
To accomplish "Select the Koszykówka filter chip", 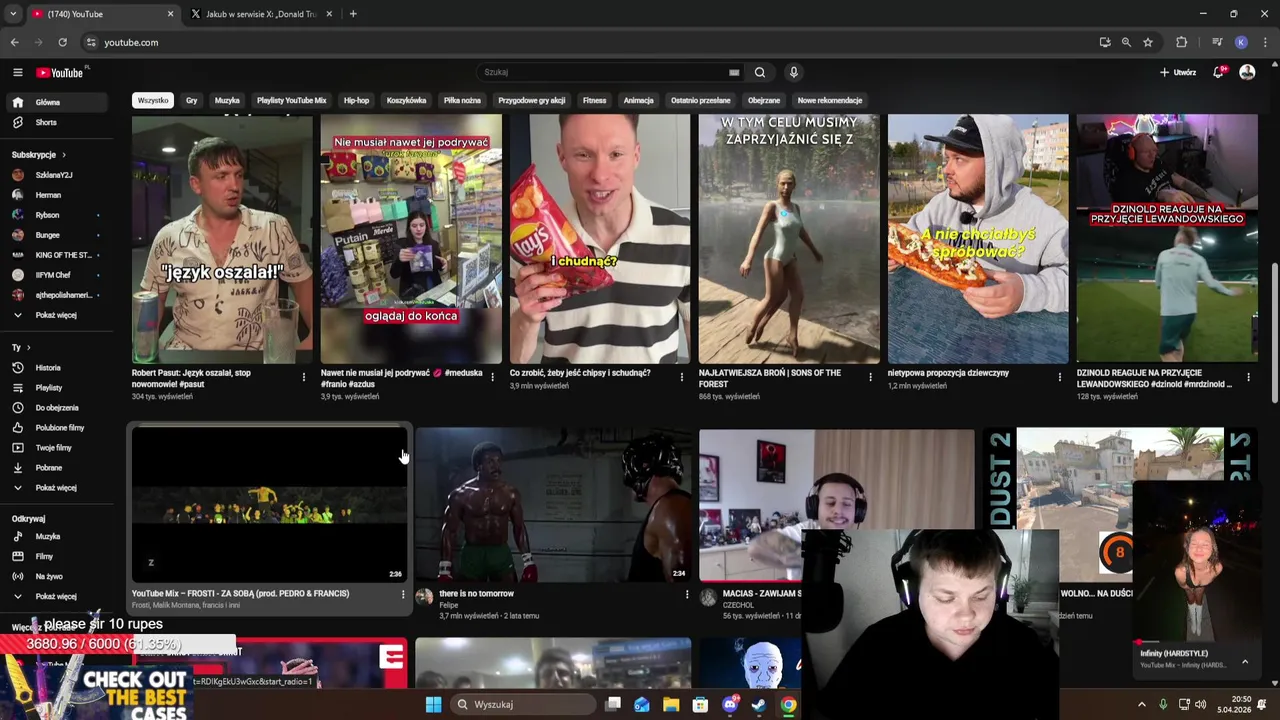I will 406,100.
